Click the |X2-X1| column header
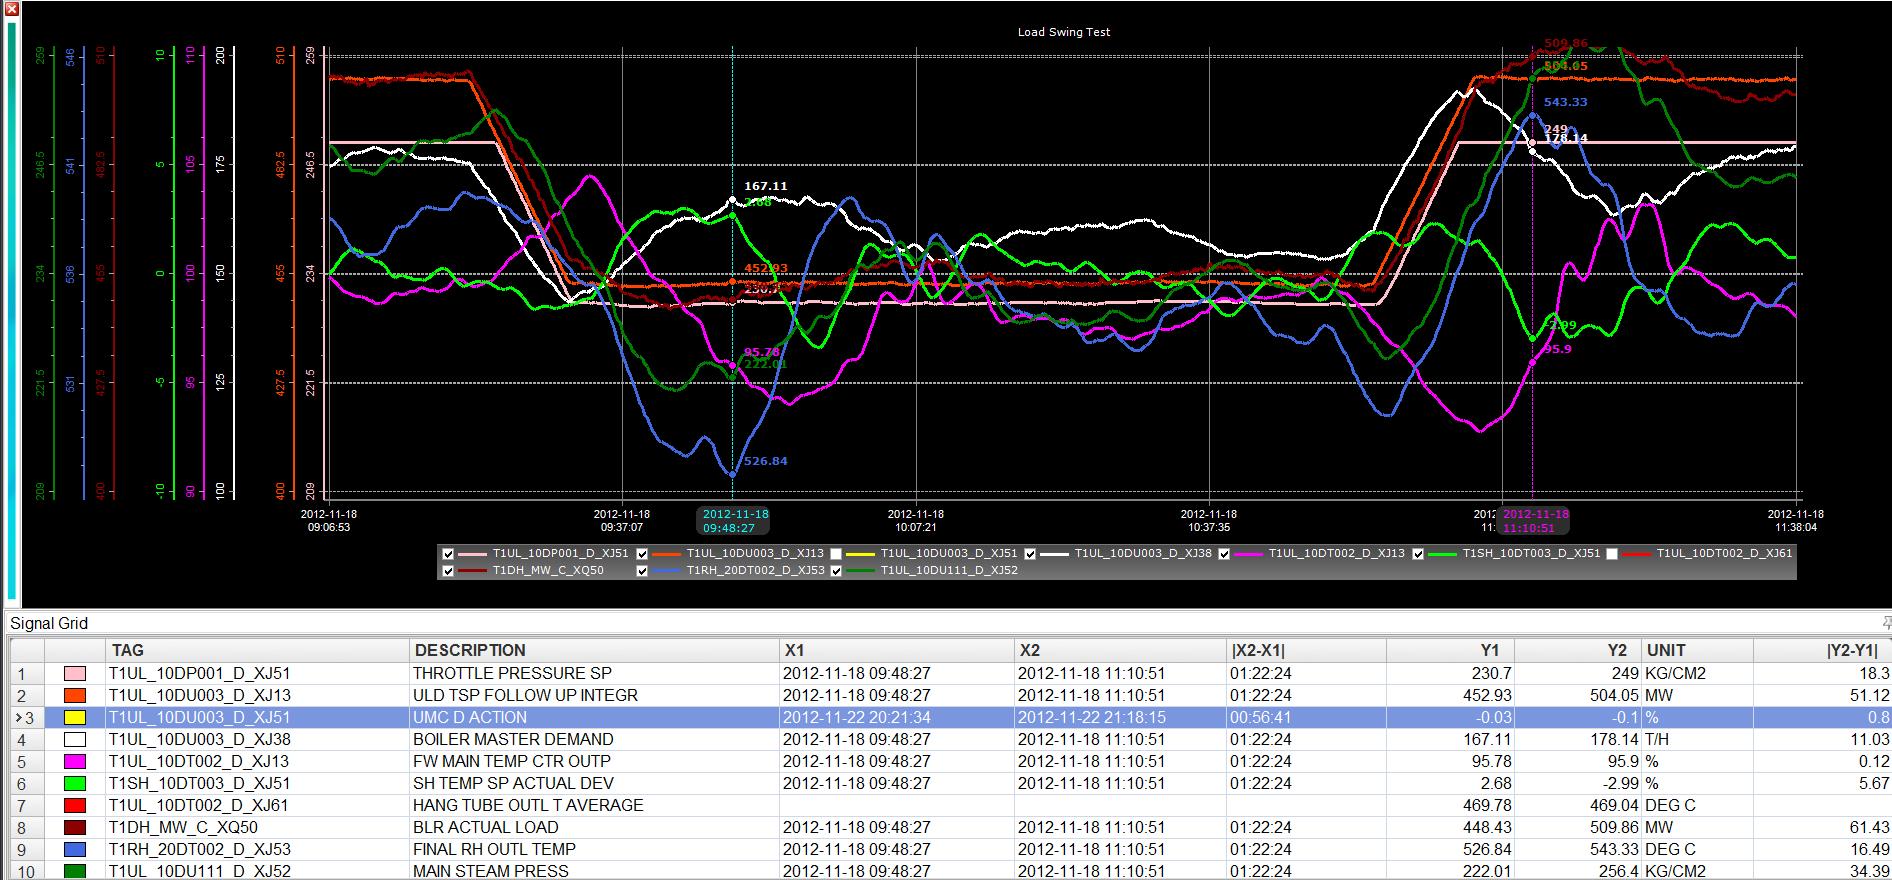Image resolution: width=1892 pixels, height=880 pixels. coord(1307,650)
